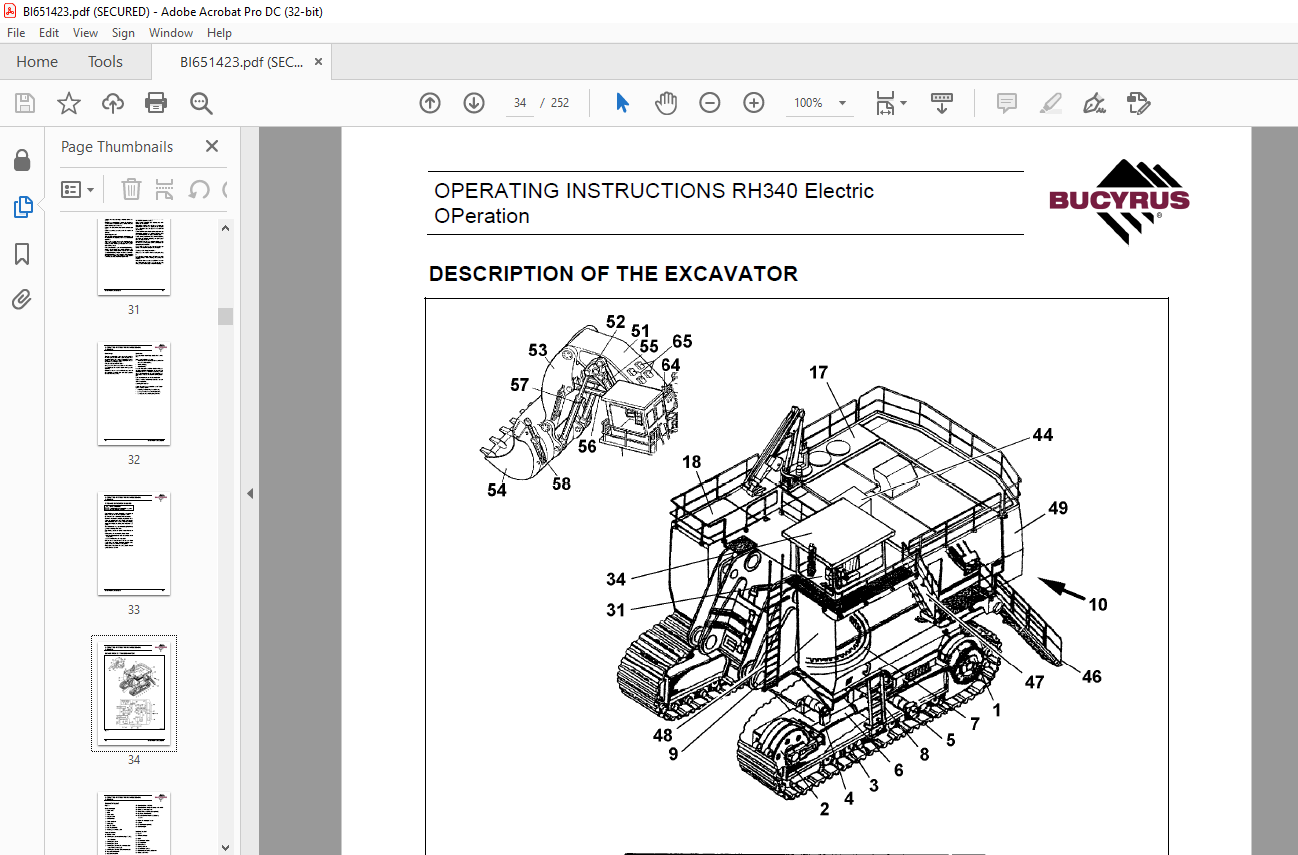The height and width of the screenshot is (855, 1298).
Task: Select page 32 thumbnail
Action: (134, 393)
